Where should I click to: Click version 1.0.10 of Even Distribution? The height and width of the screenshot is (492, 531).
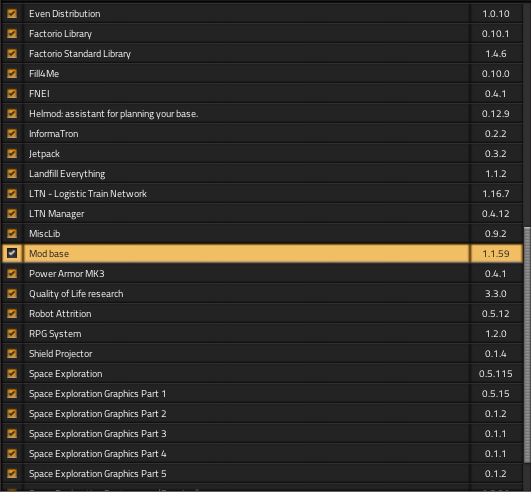click(496, 14)
